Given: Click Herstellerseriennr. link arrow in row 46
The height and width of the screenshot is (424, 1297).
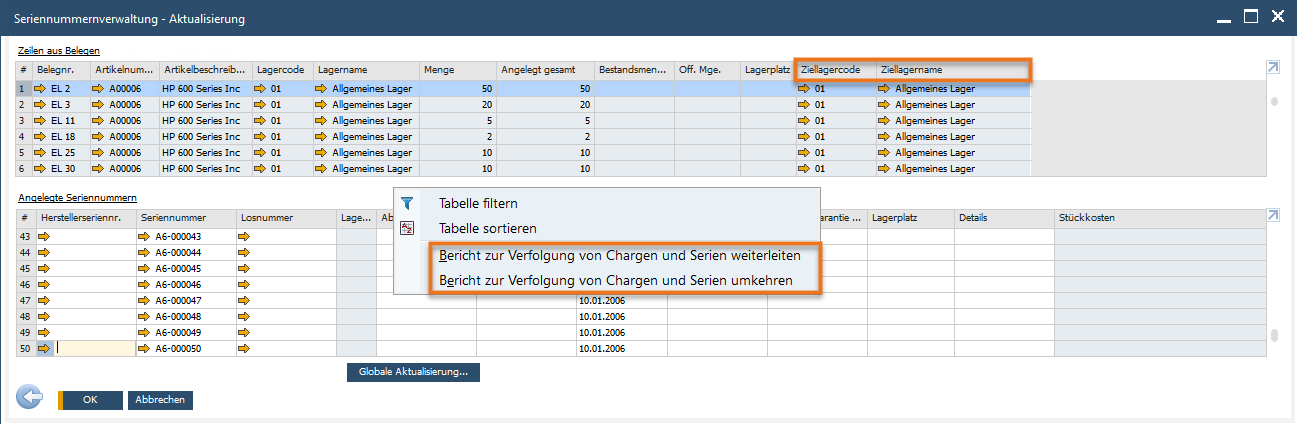Looking at the screenshot, I should tap(44, 285).
